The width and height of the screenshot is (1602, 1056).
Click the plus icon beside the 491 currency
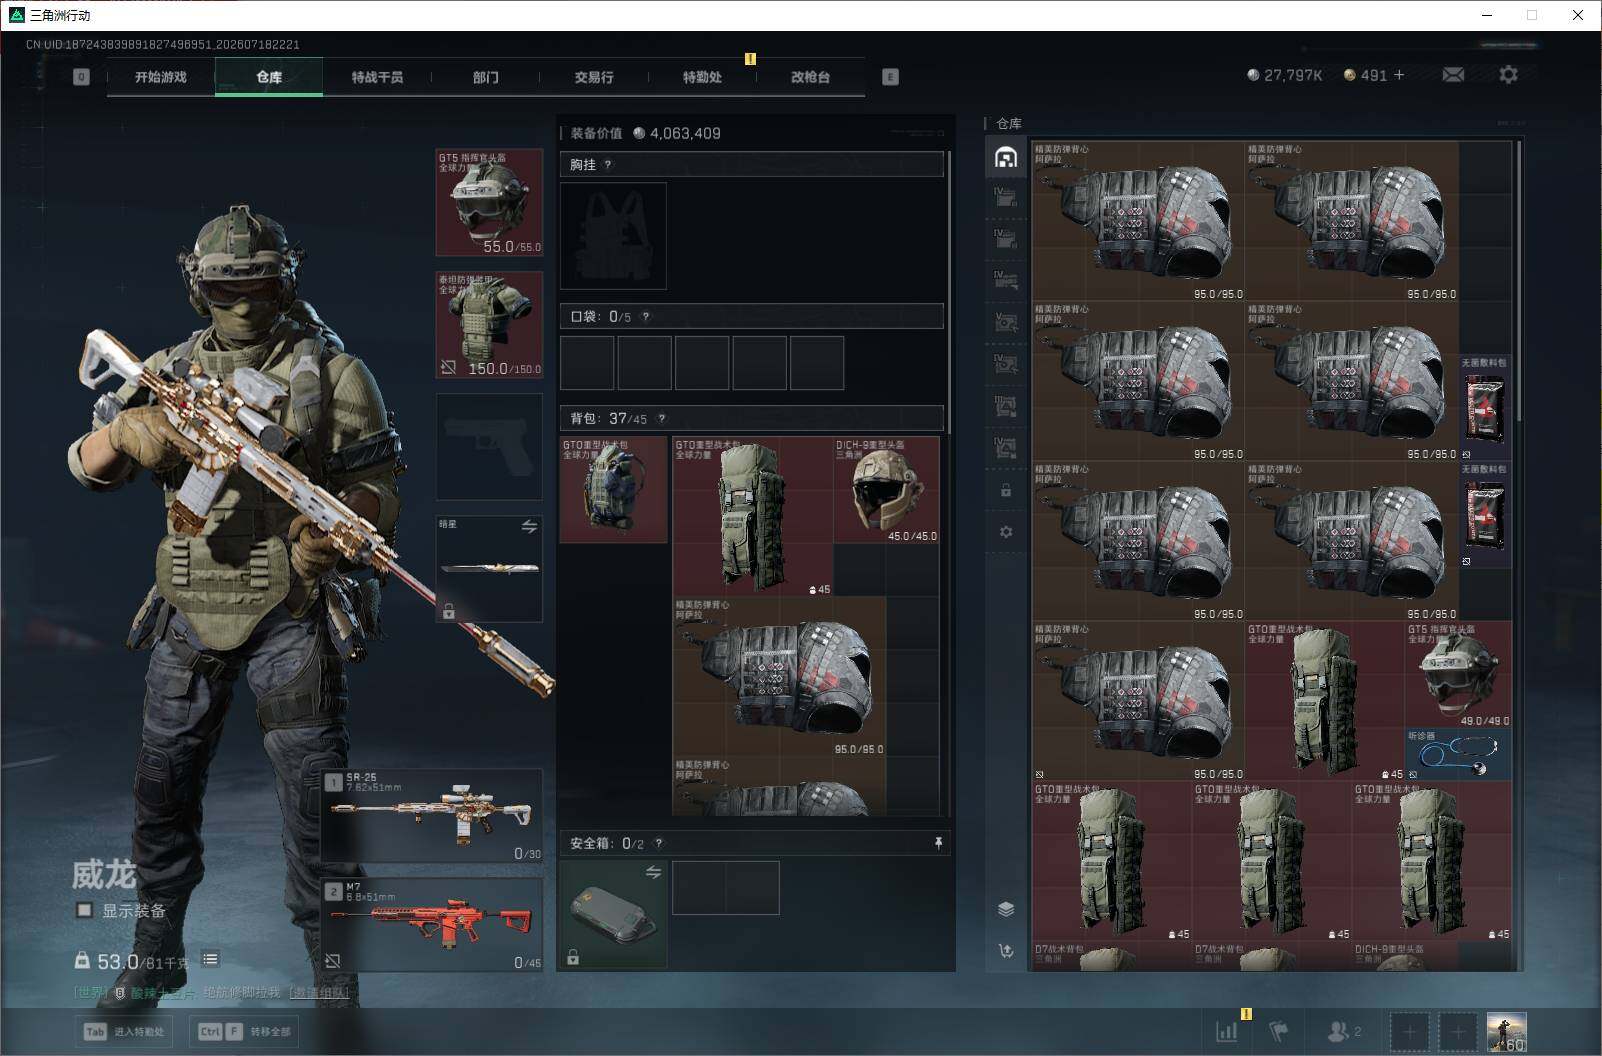[x=1399, y=75]
